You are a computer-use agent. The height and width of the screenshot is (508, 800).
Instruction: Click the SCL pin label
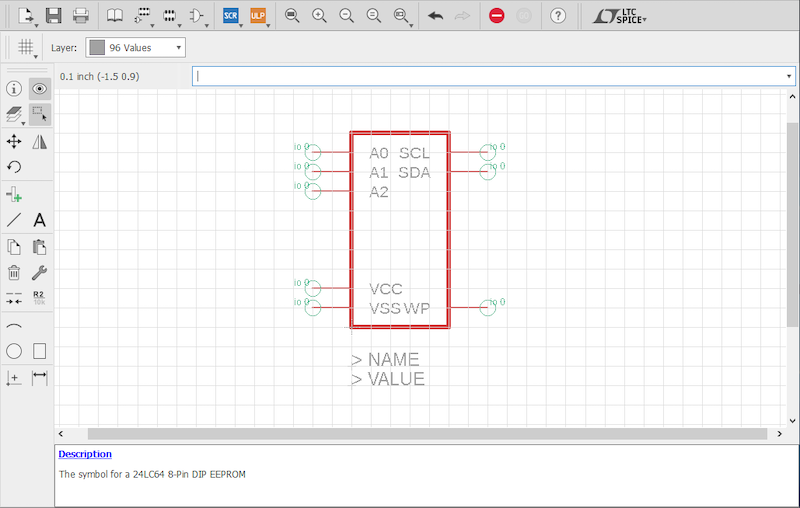[414, 153]
